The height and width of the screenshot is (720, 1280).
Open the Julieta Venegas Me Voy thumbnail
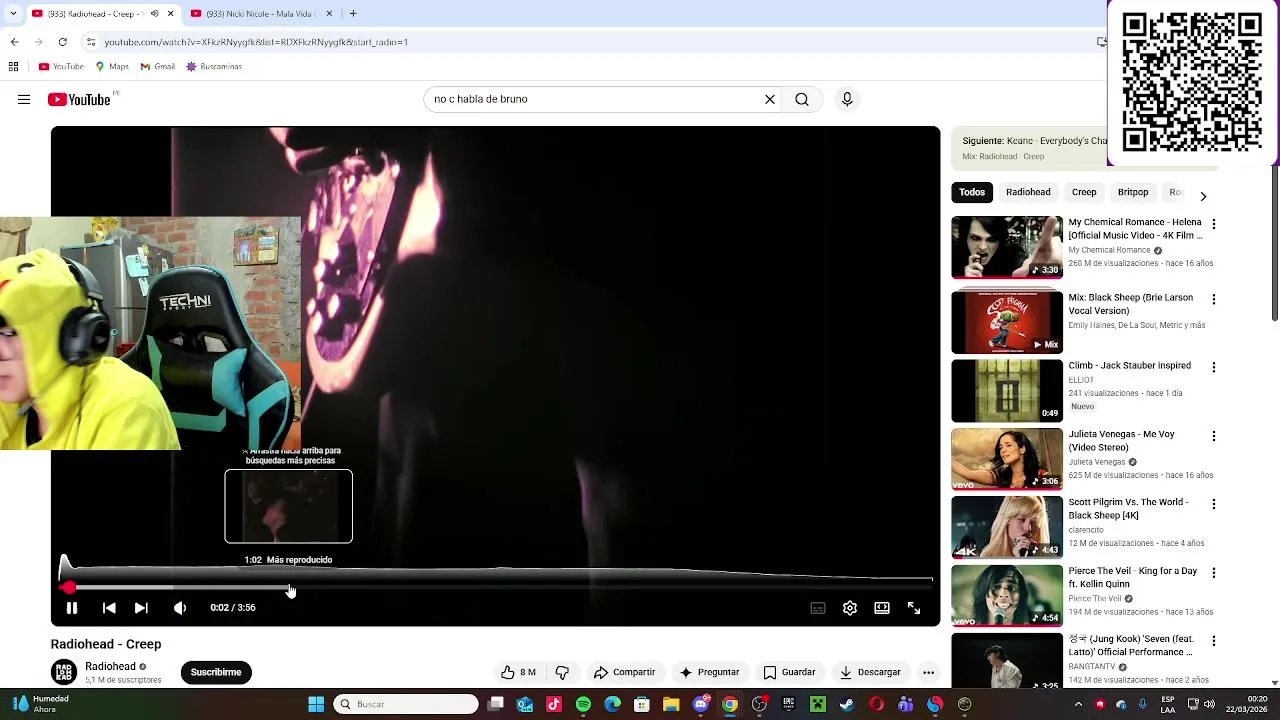coord(1007,459)
